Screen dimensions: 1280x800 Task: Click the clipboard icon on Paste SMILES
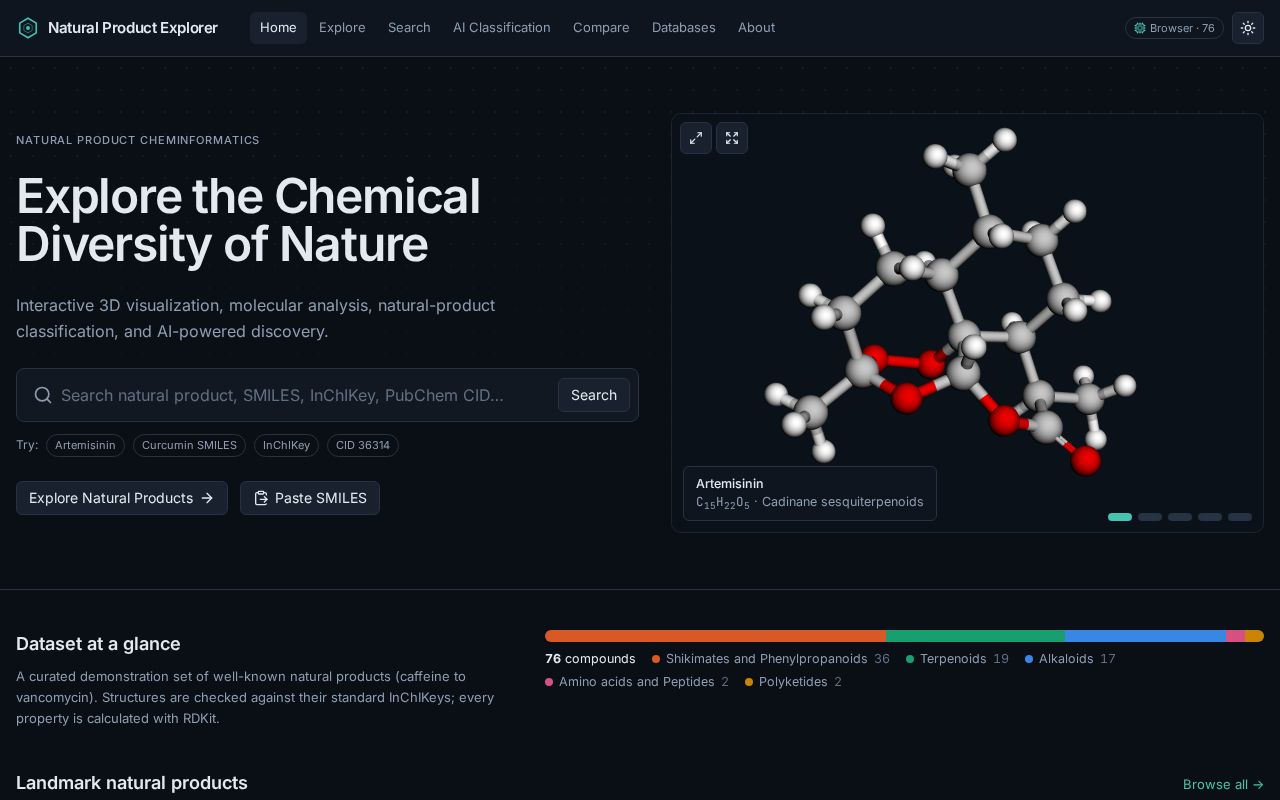click(261, 498)
